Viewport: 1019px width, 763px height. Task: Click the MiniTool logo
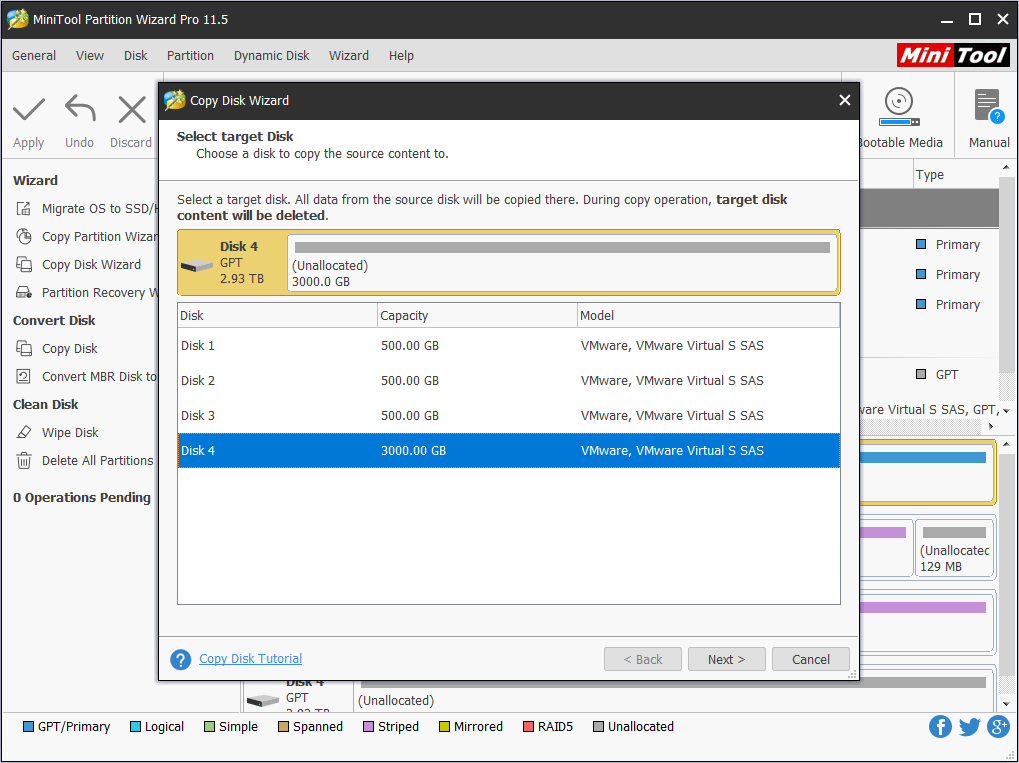(953, 55)
